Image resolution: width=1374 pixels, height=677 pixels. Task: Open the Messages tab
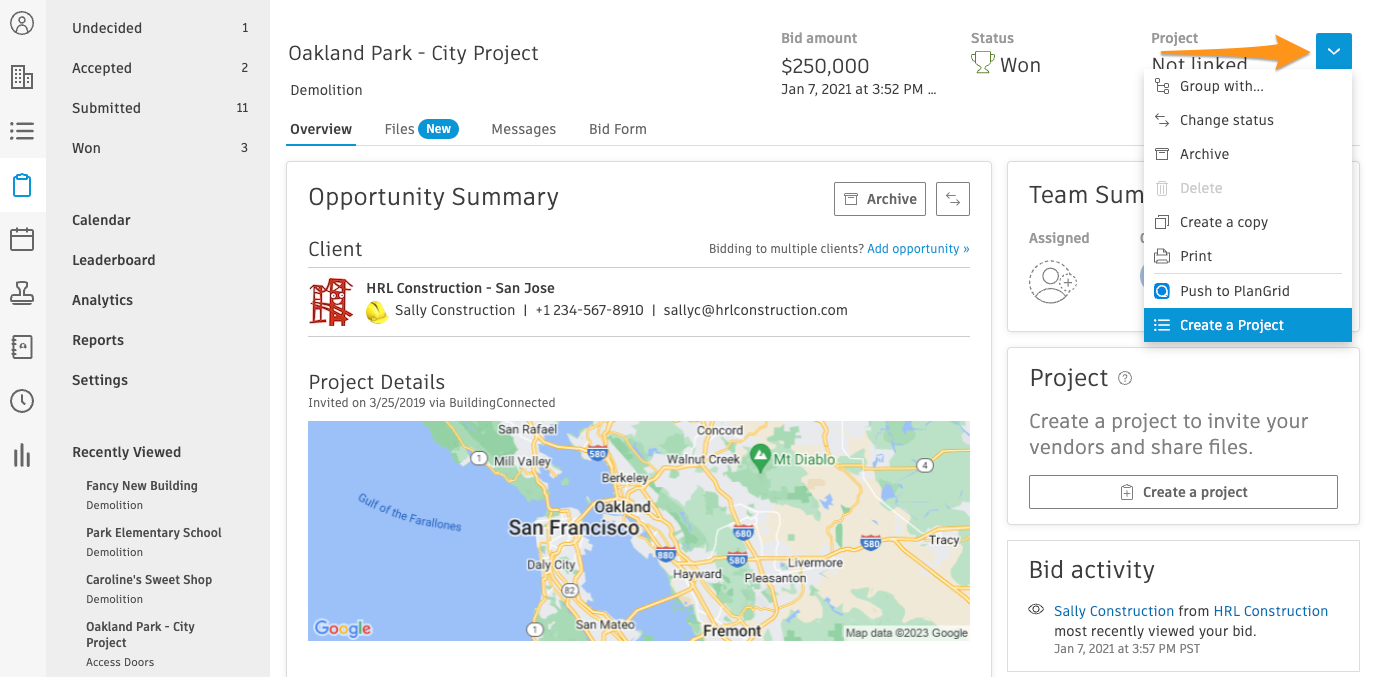(523, 129)
